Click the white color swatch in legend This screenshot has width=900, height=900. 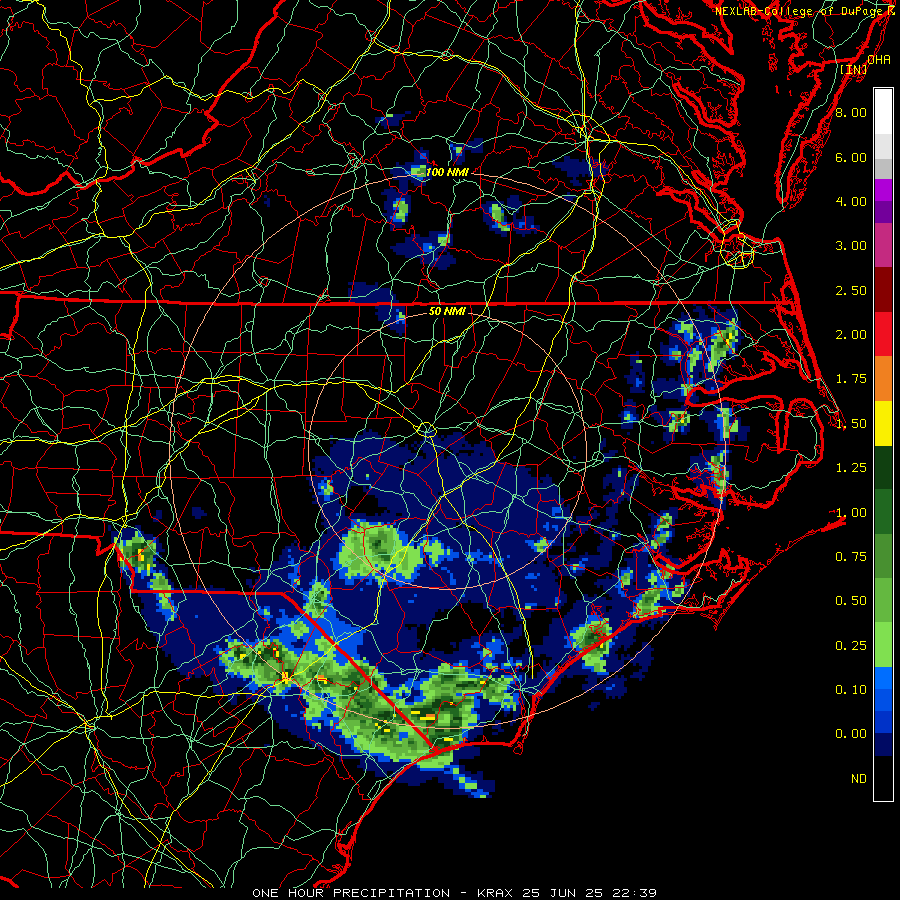tap(883, 112)
